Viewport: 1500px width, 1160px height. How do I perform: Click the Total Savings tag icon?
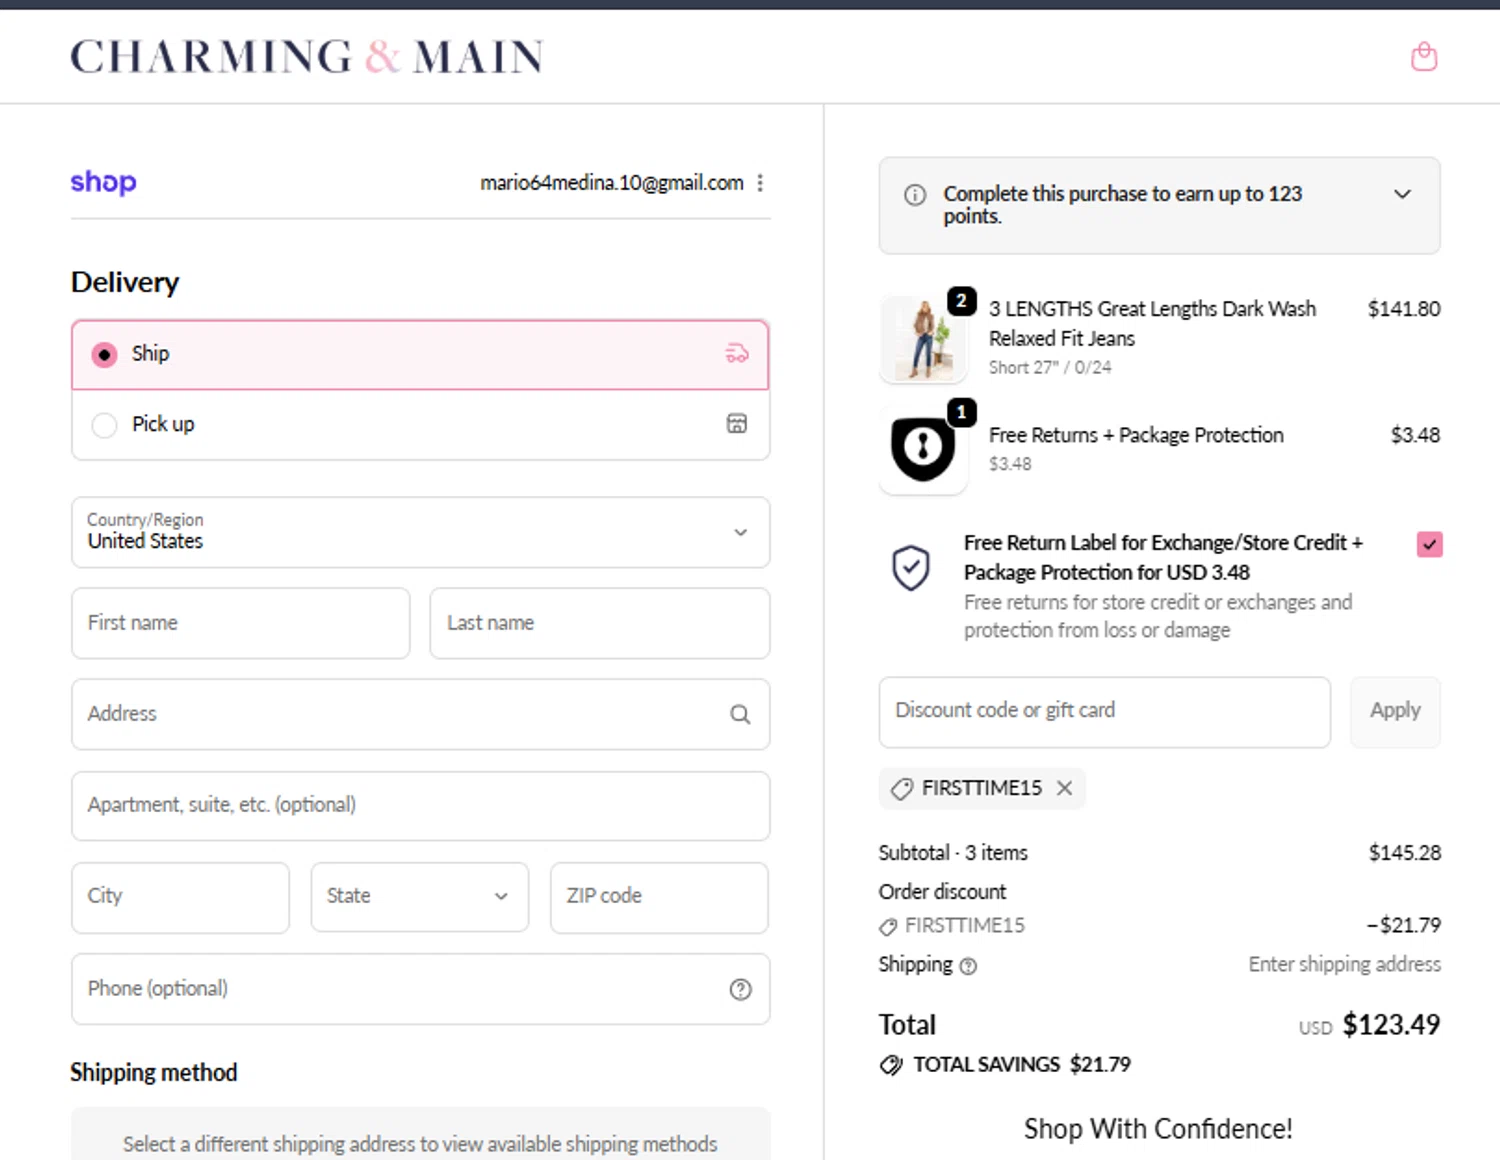tap(891, 1065)
